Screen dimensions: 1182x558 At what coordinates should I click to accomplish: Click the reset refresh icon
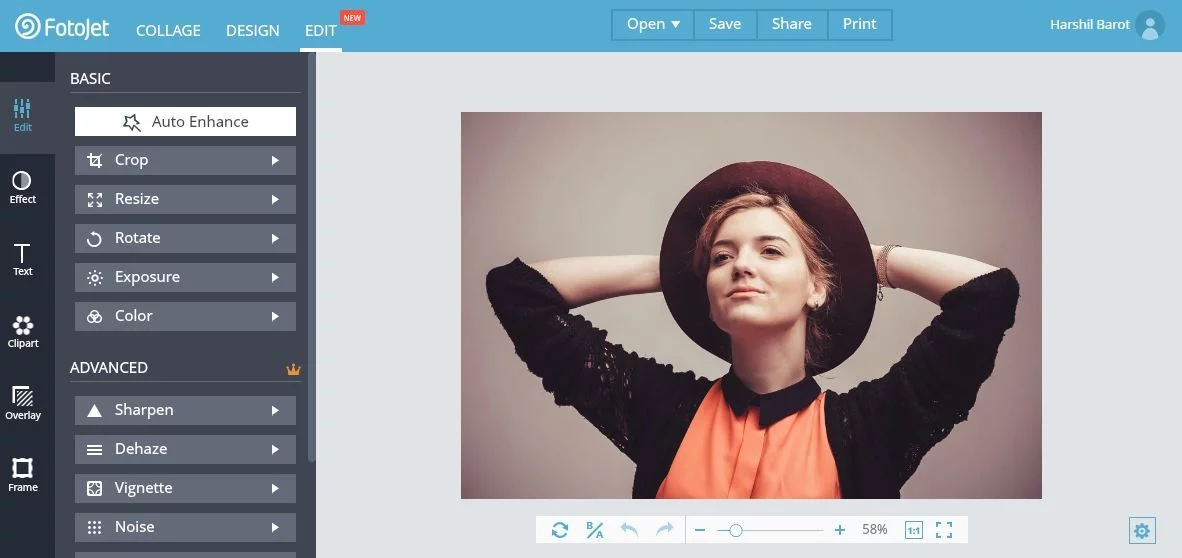pos(559,530)
